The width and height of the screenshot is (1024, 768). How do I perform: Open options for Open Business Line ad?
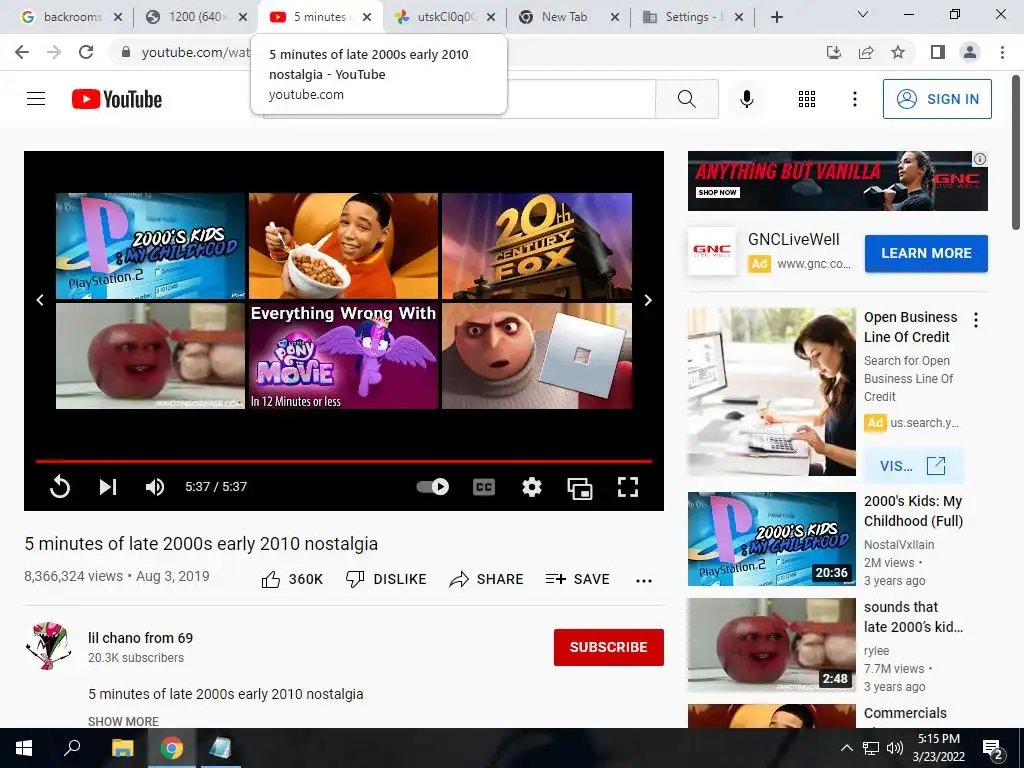tap(976, 320)
